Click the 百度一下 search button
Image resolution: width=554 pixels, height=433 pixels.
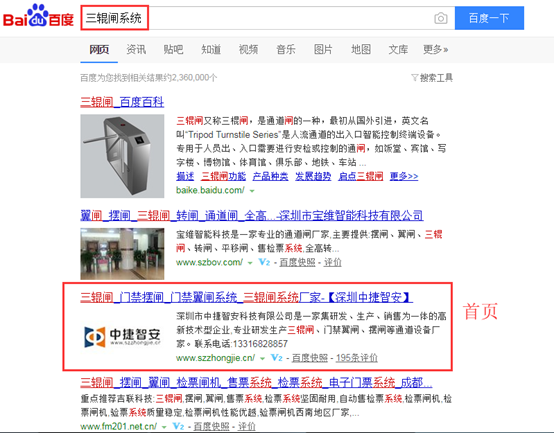(489, 18)
